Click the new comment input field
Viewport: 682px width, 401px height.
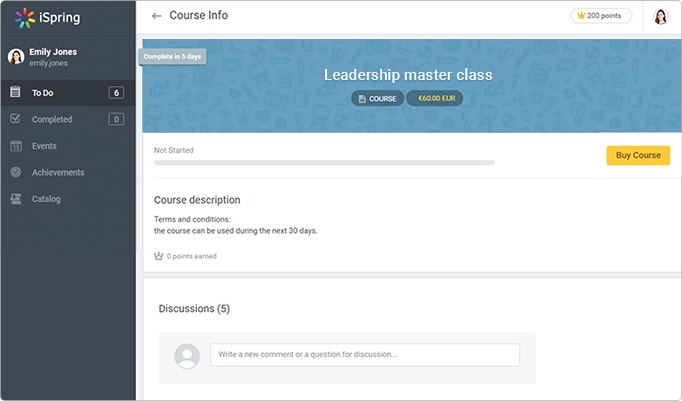[365, 354]
